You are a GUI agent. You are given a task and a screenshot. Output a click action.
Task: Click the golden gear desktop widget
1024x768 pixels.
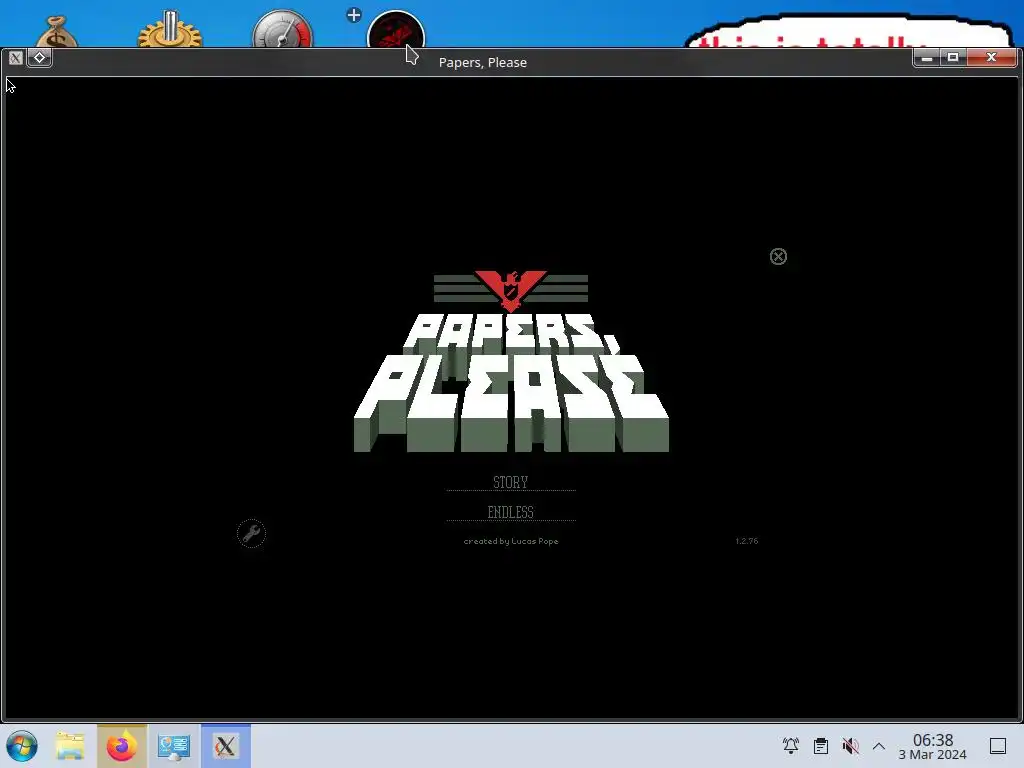click(x=170, y=29)
